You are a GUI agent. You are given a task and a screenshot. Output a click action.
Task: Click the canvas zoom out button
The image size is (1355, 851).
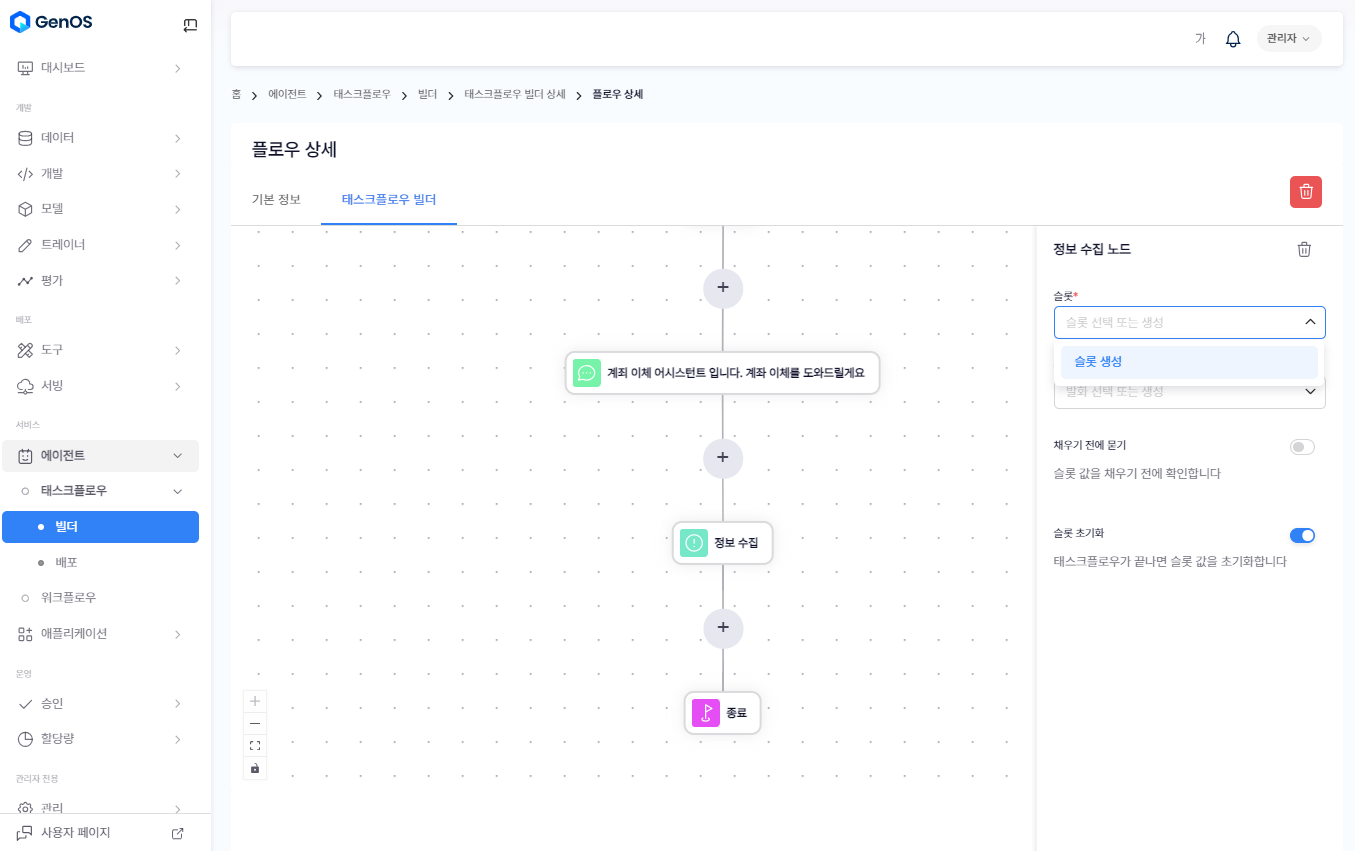pyautogui.click(x=255, y=723)
